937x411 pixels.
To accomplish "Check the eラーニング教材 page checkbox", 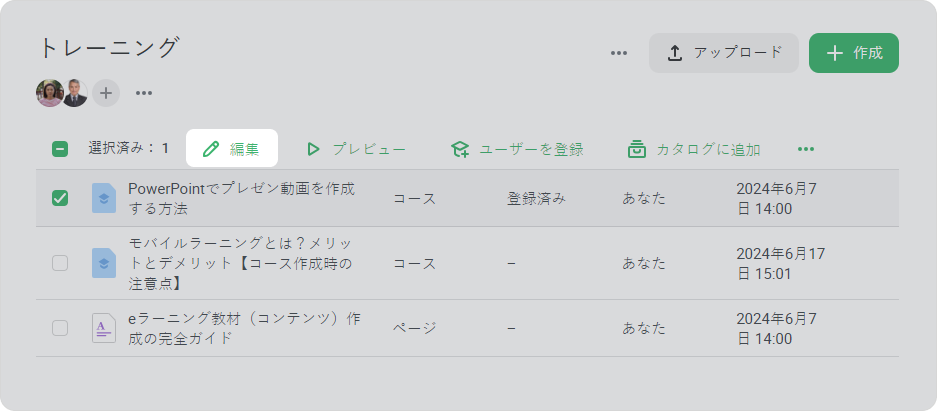I will pos(60,328).
